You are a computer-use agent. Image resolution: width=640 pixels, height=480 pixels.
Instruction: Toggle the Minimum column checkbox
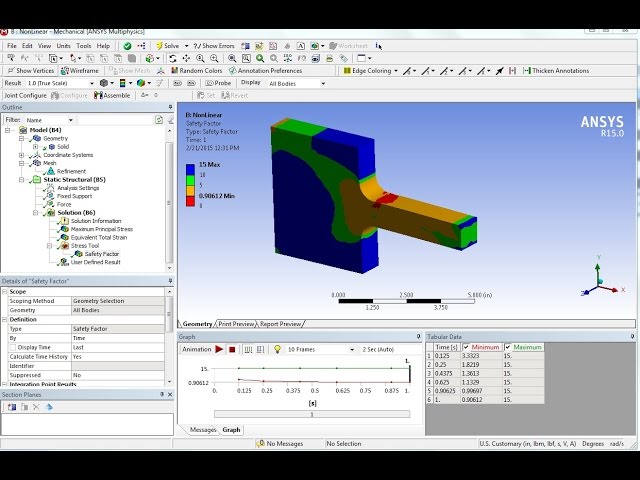[x=466, y=347]
